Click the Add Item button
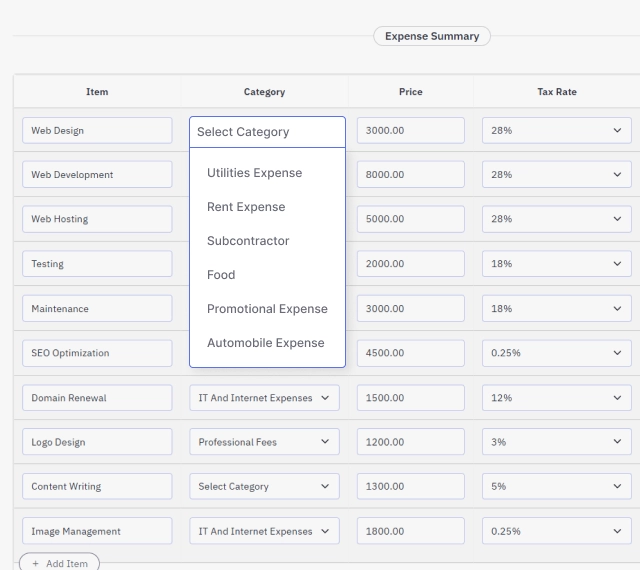Screen dimensions: 640x570 [x=59, y=563]
